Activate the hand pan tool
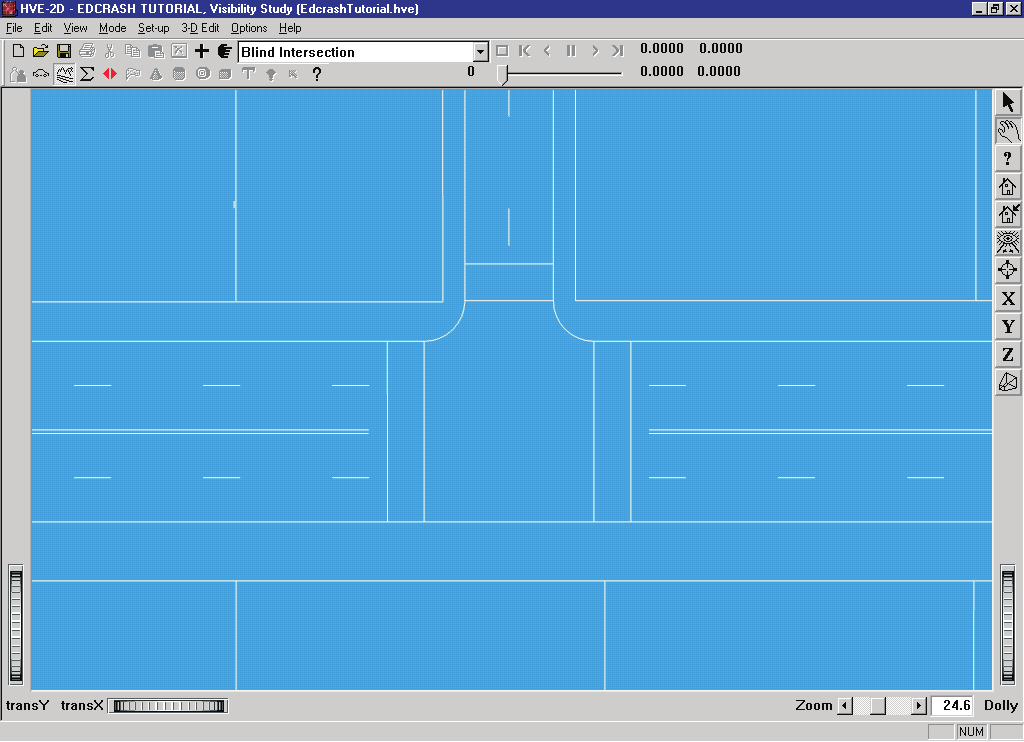This screenshot has height=742, width=1024. point(1008,131)
